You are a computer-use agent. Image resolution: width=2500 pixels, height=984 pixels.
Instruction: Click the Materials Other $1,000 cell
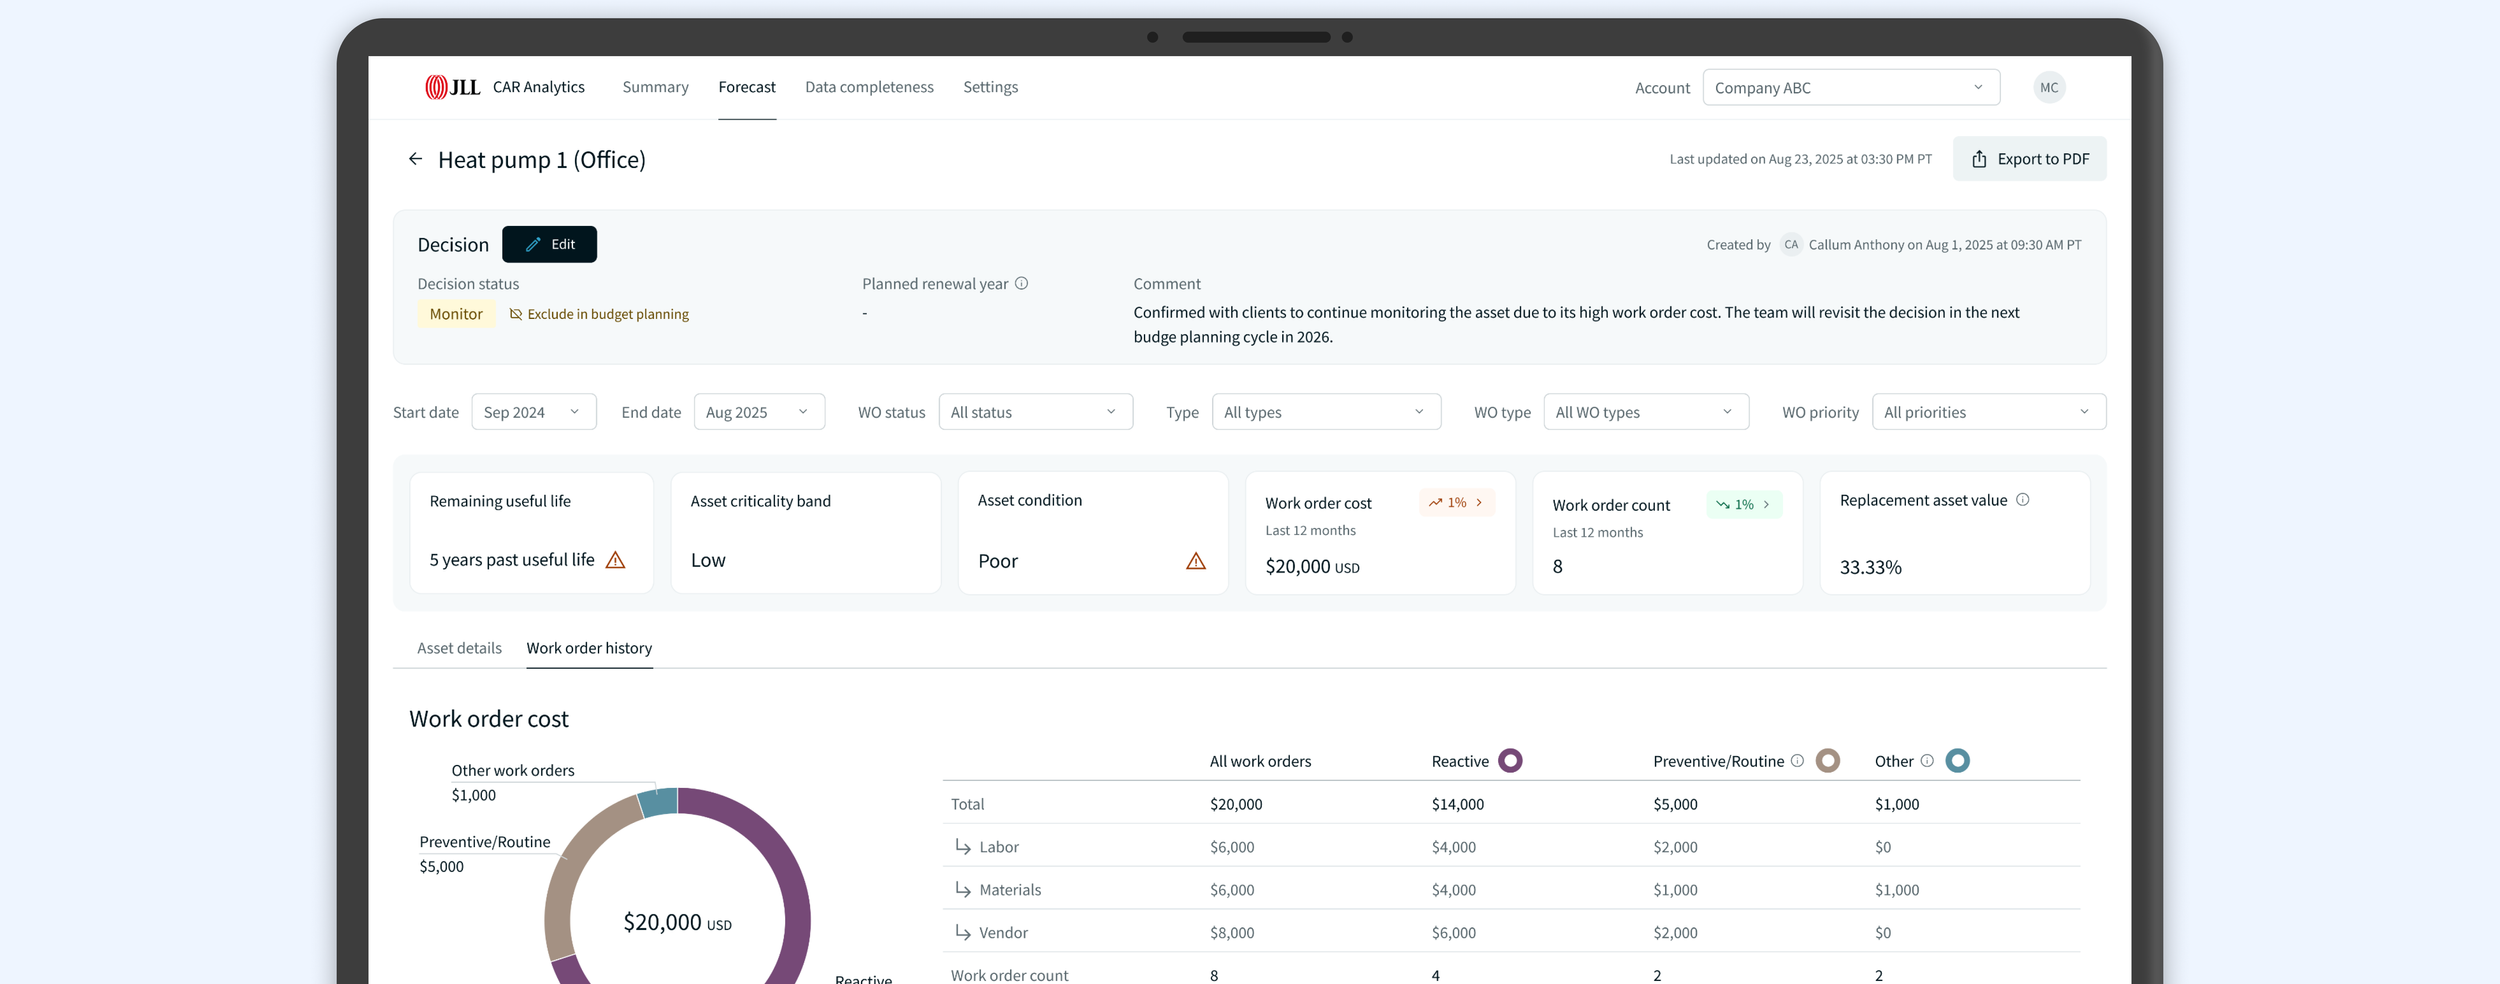point(1896,890)
